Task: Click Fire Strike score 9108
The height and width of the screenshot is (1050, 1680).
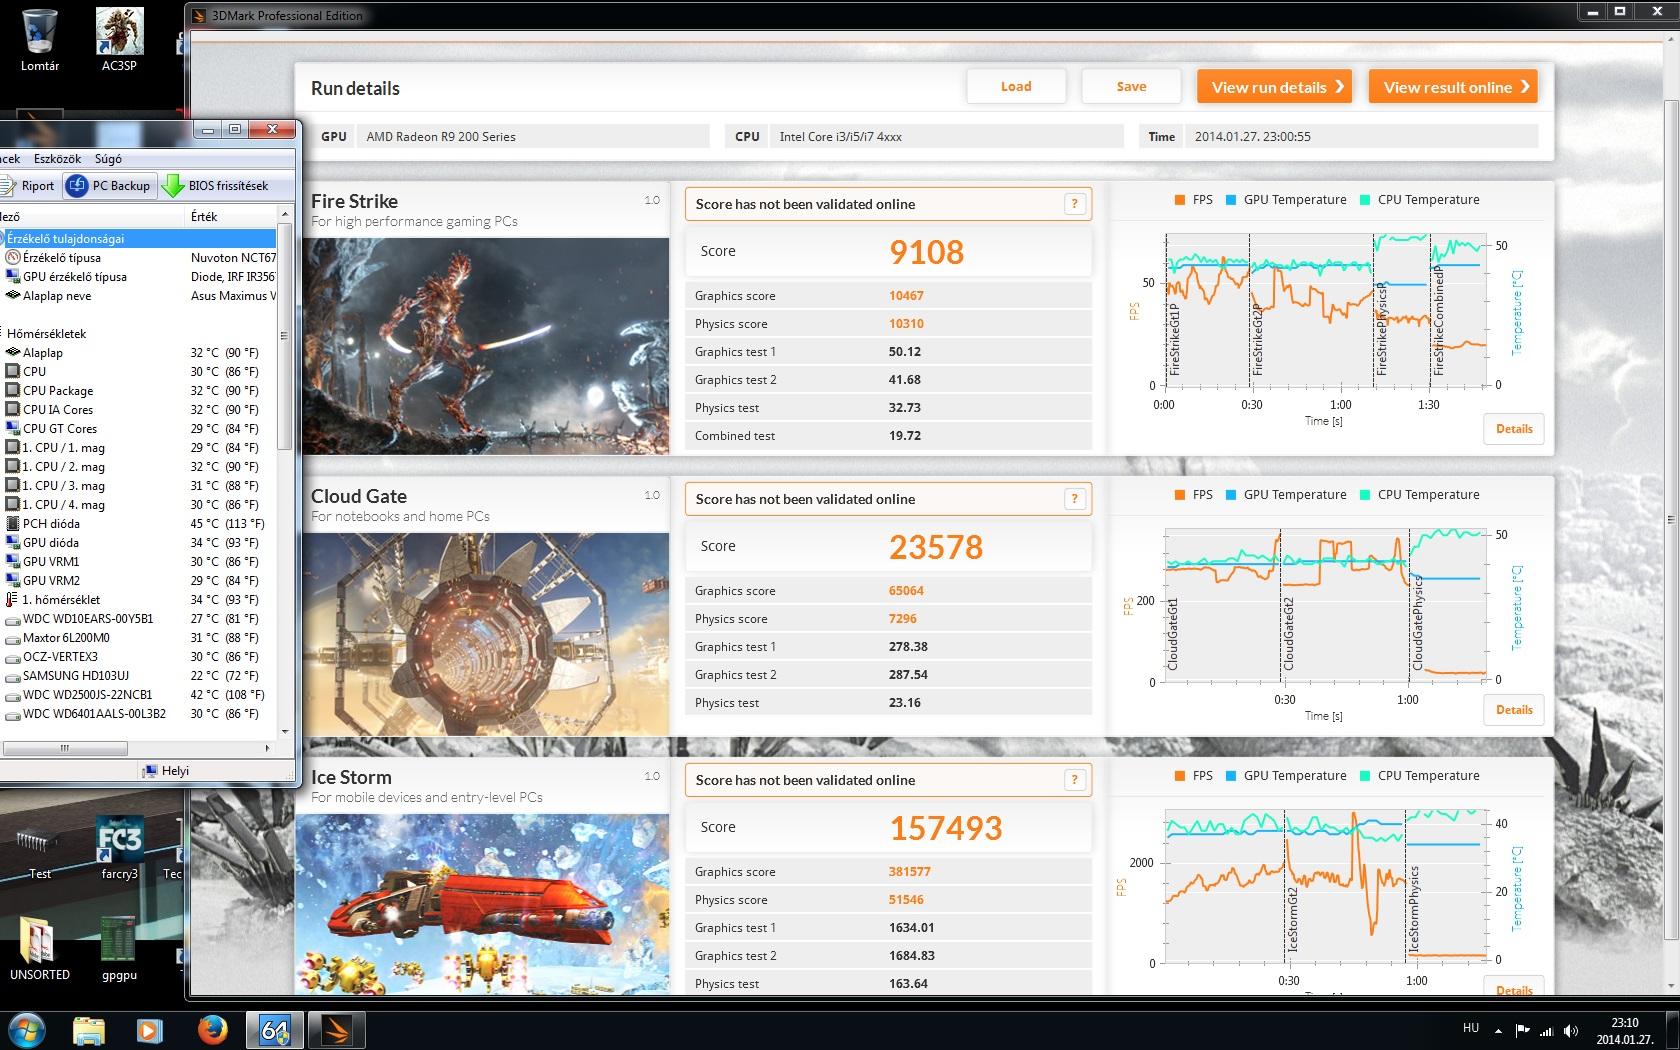Action: point(927,252)
